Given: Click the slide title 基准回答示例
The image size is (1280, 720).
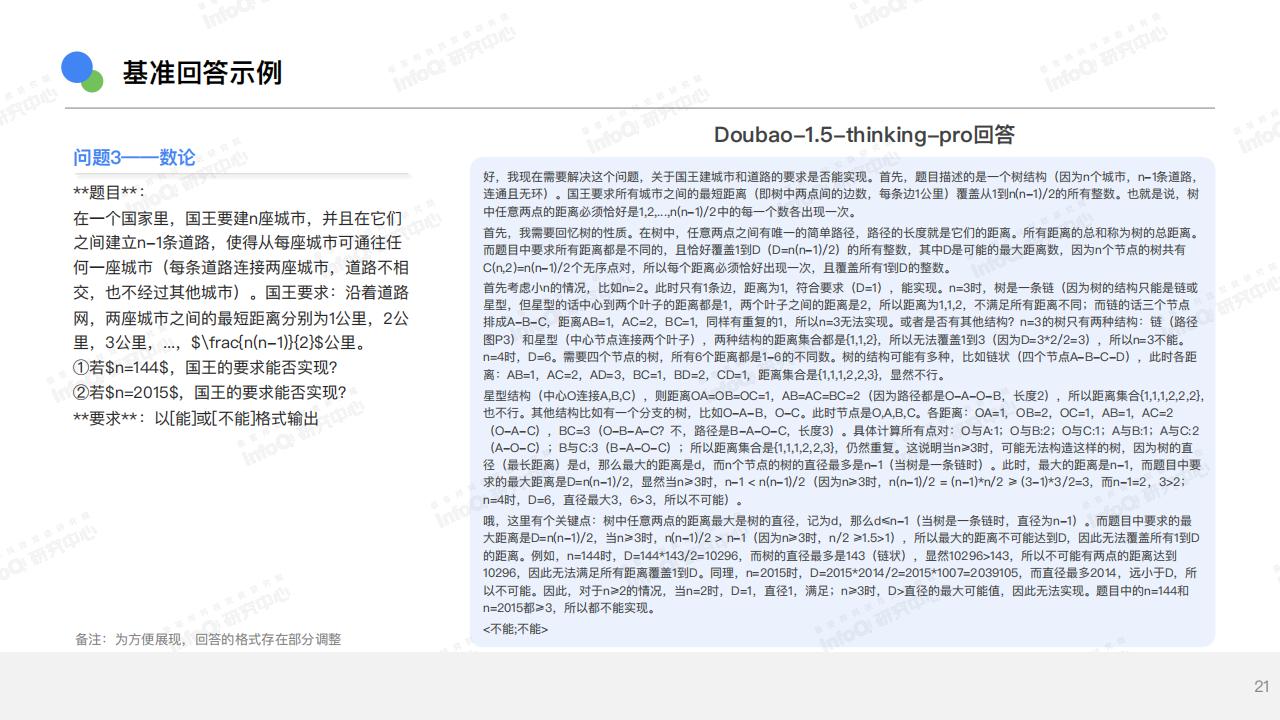Looking at the screenshot, I should coord(202,72).
